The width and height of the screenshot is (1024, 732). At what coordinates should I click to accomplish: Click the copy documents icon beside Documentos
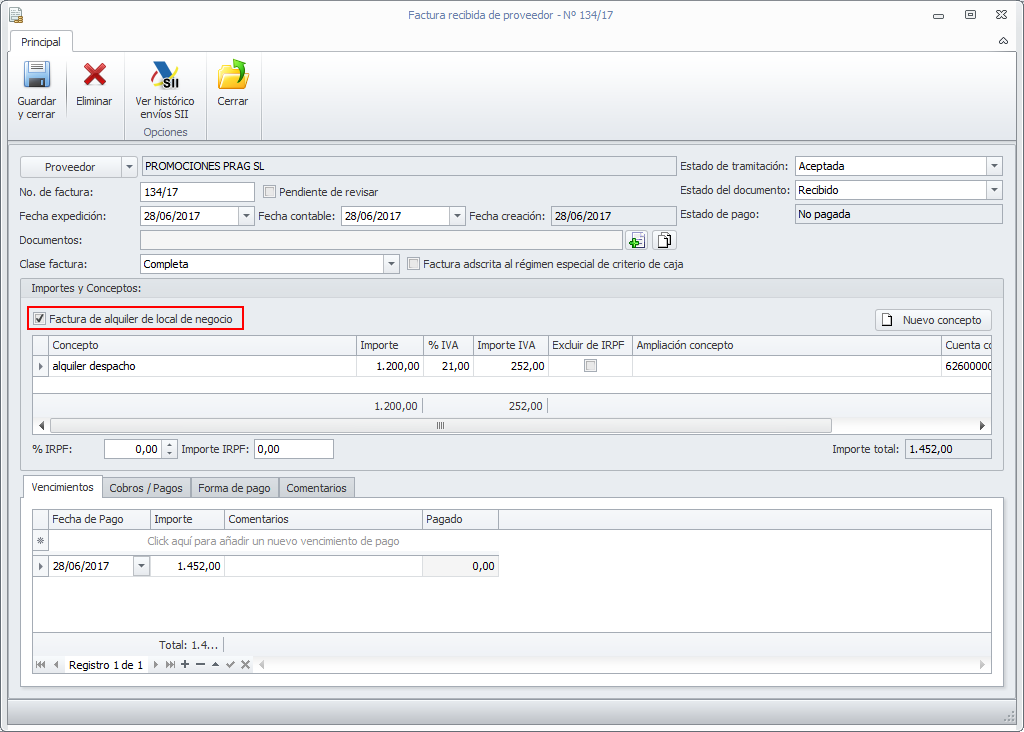[665, 240]
